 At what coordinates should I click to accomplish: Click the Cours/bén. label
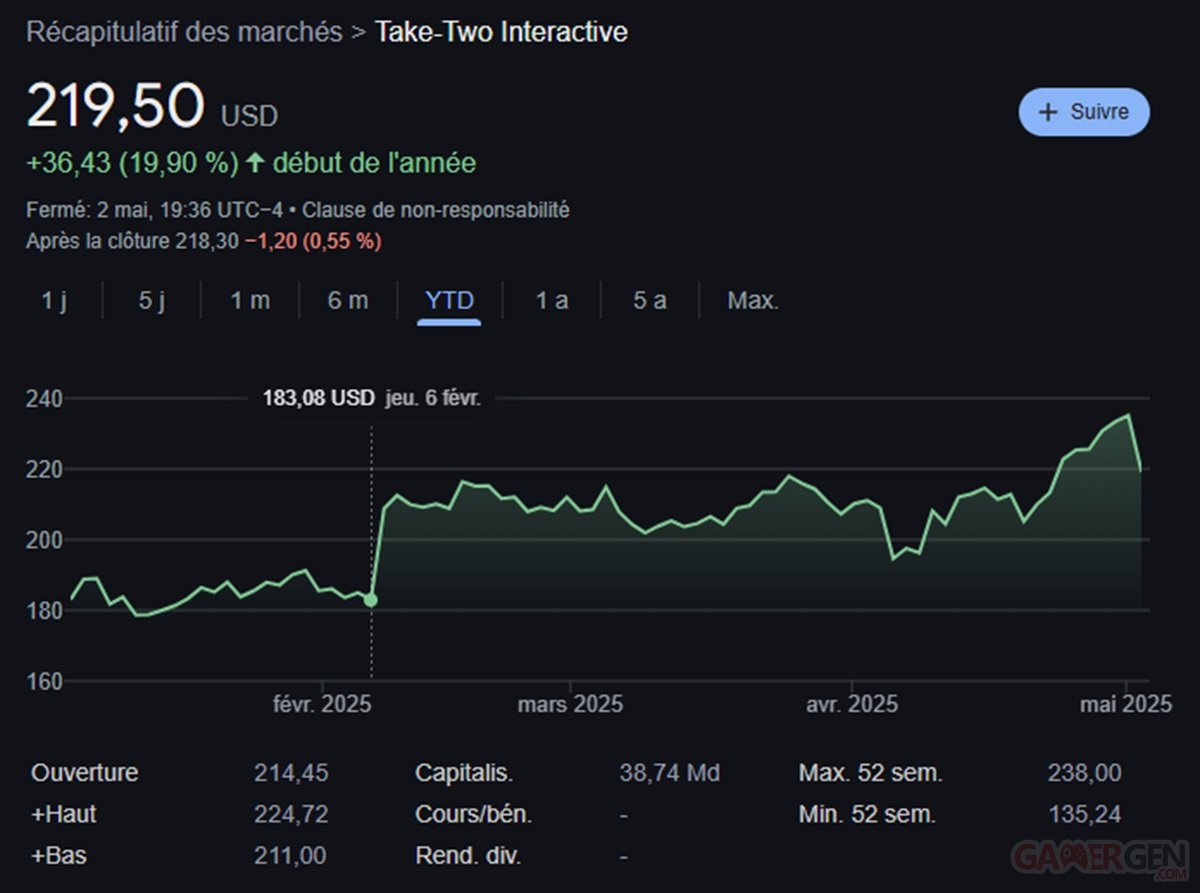pos(474,814)
